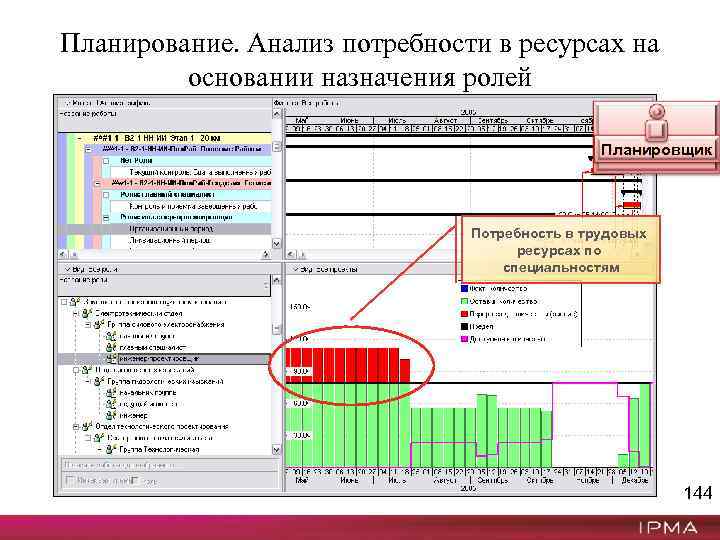Click the role icon of Группа Технологическая

point(111,450)
